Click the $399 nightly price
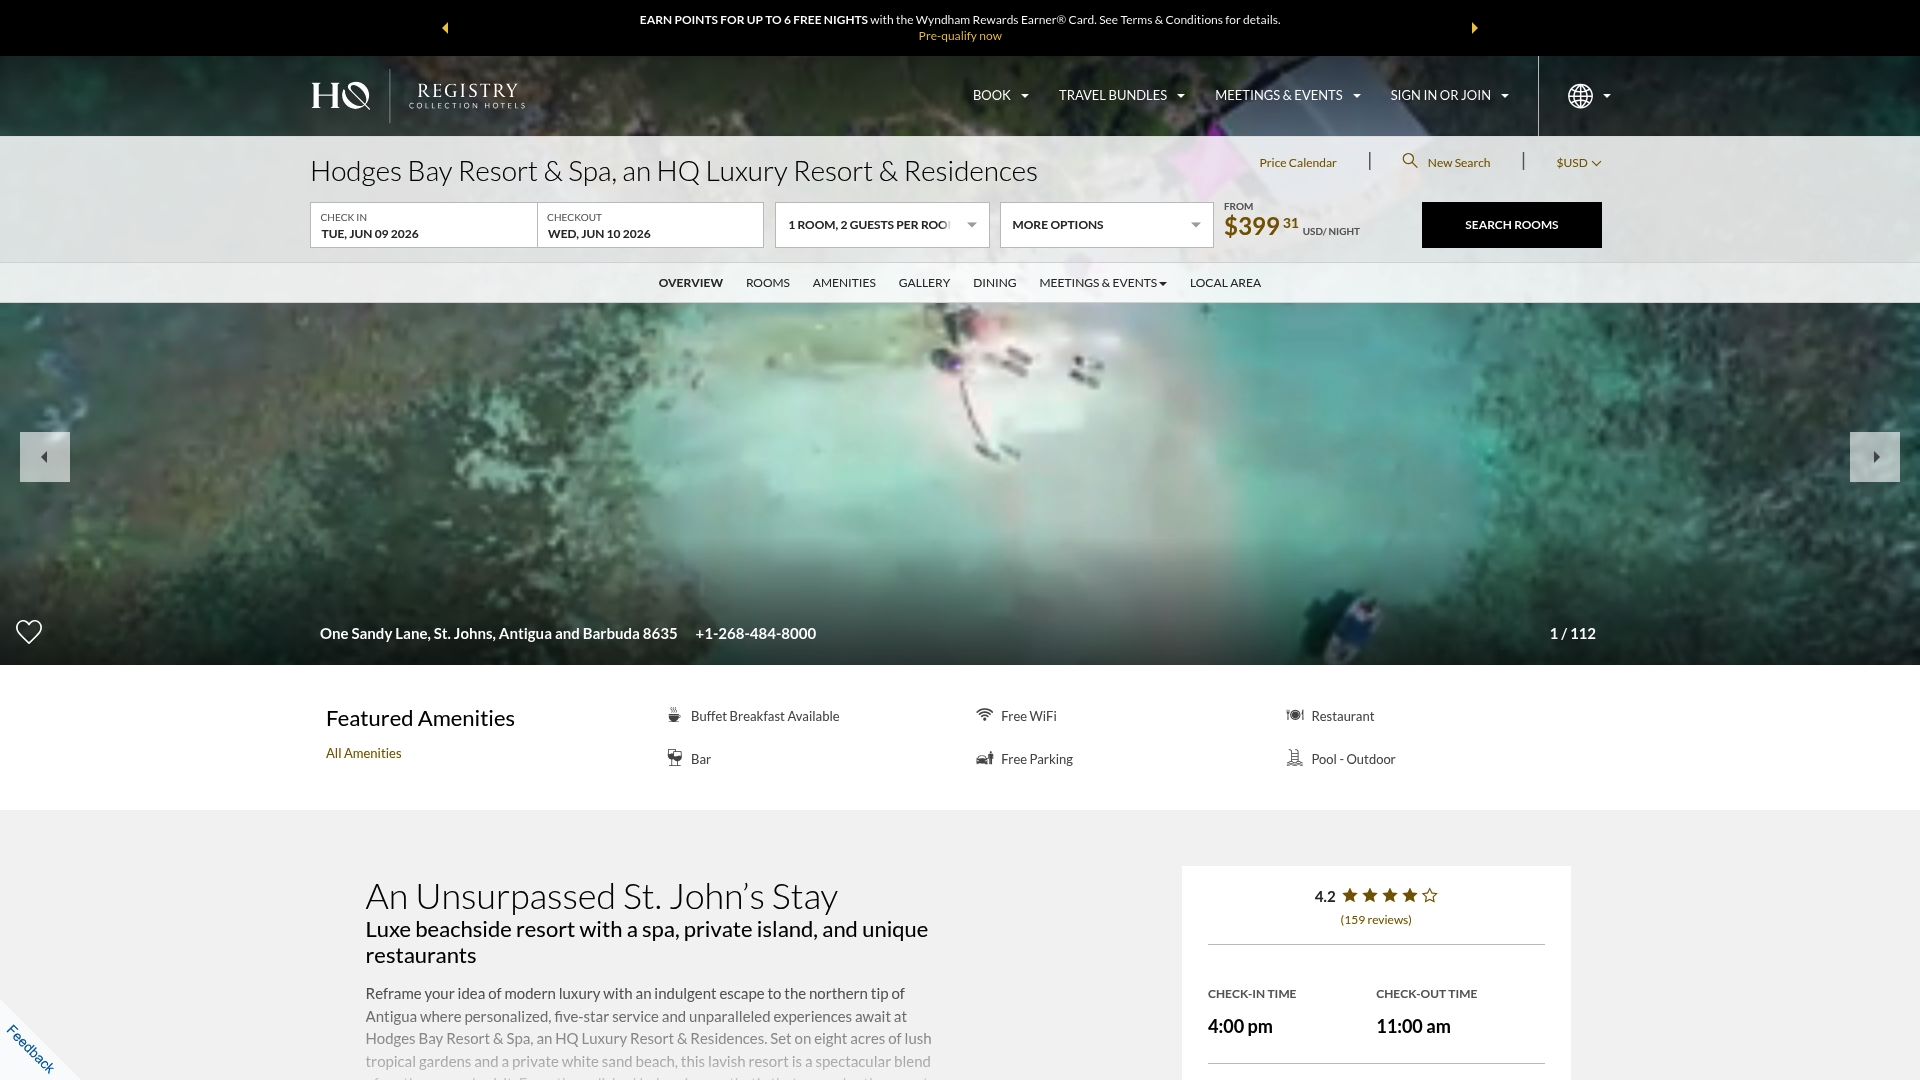The image size is (1920, 1080). (1261, 225)
